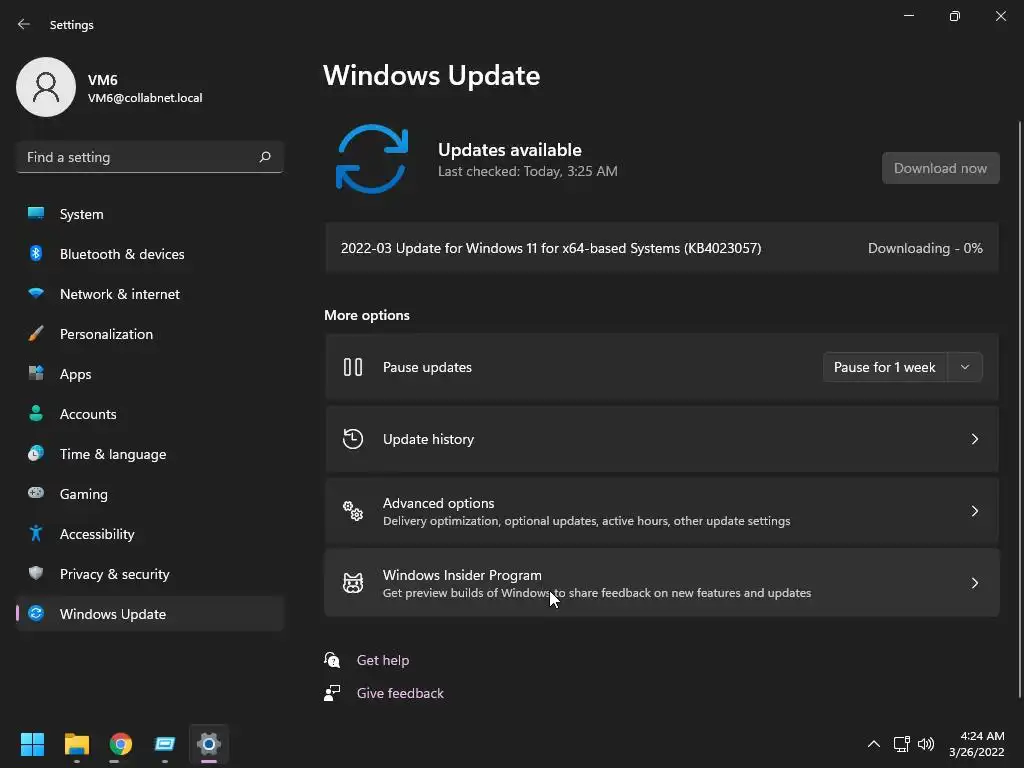Screen dimensions: 1024x768
Task: Click the Accessibility figure icon in sidebar
Action: tap(36, 534)
